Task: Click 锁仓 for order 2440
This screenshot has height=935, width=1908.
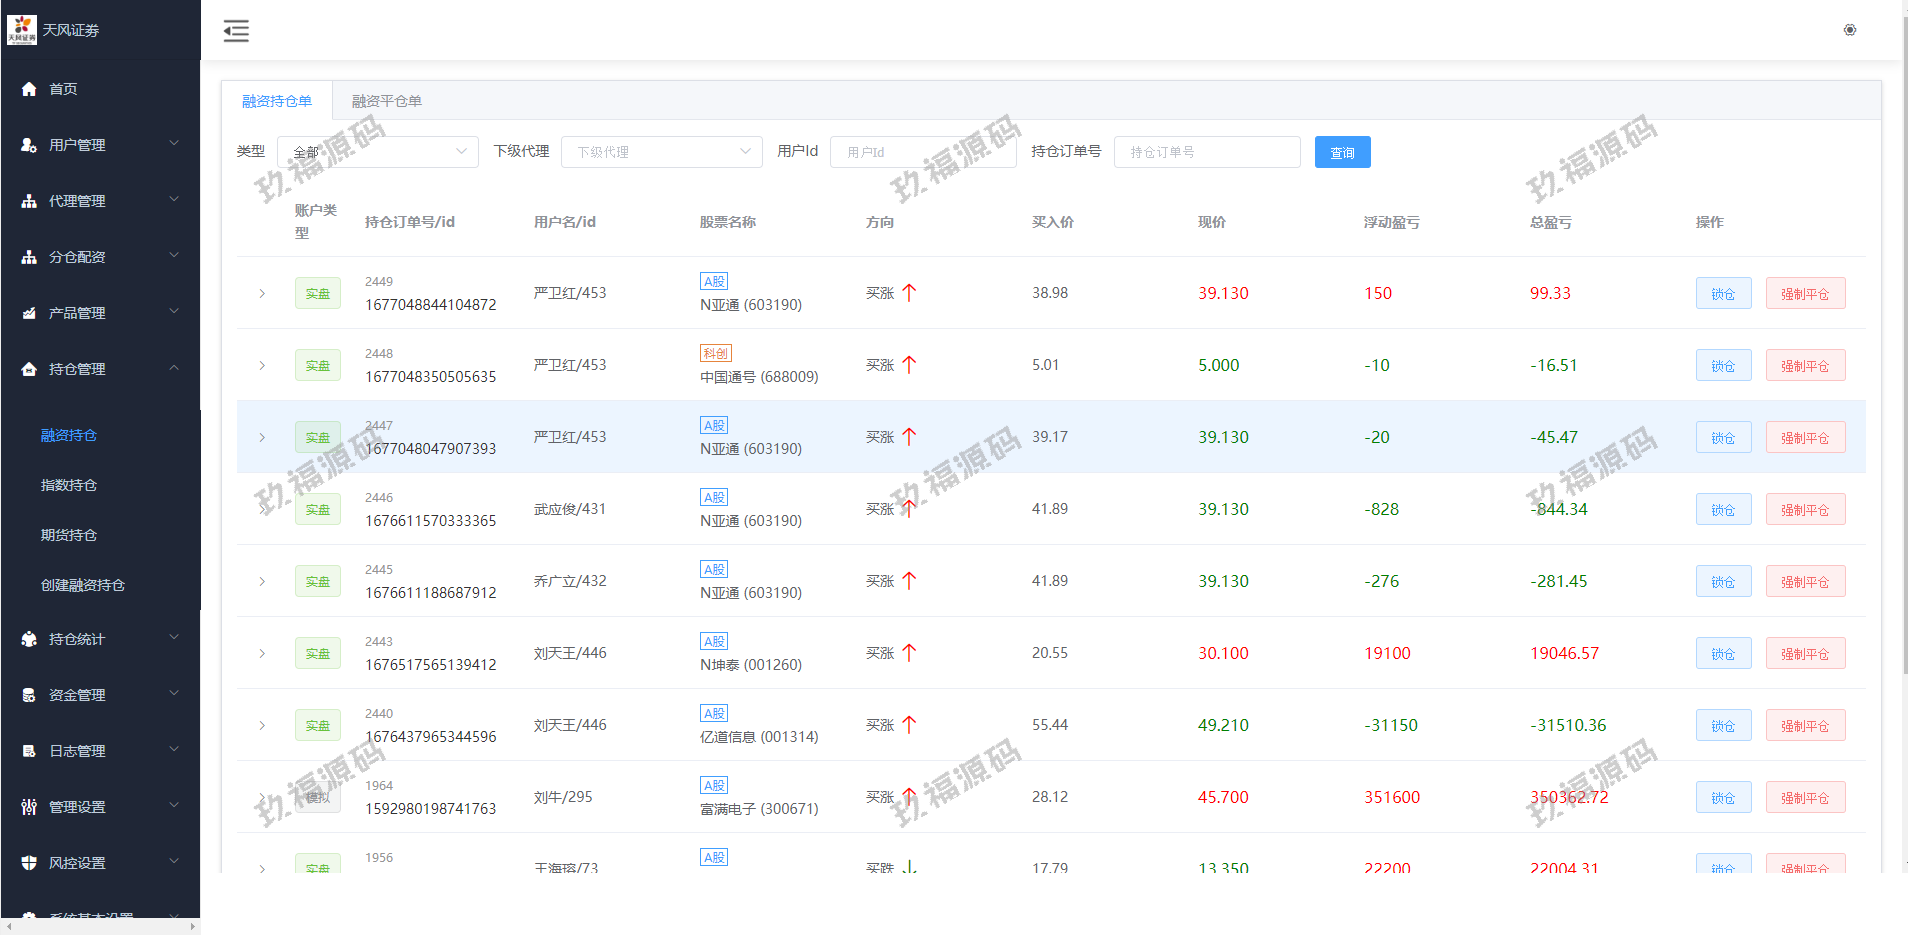Action: pyautogui.click(x=1722, y=725)
